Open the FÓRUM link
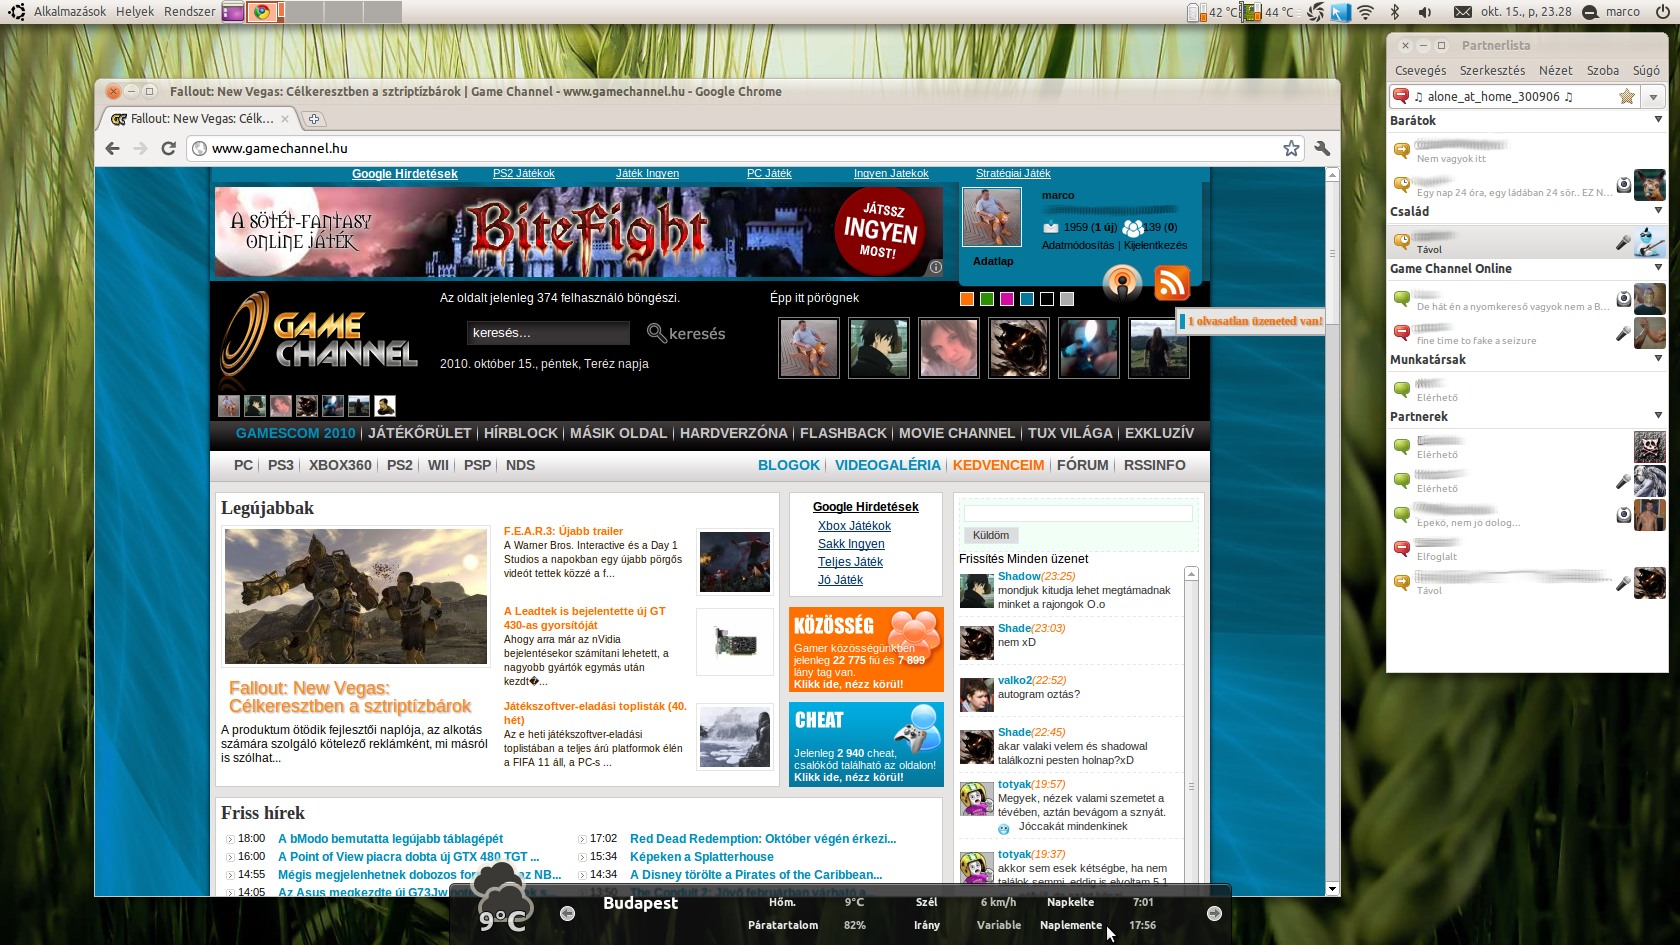Image resolution: width=1680 pixels, height=945 pixels. pos(1081,465)
